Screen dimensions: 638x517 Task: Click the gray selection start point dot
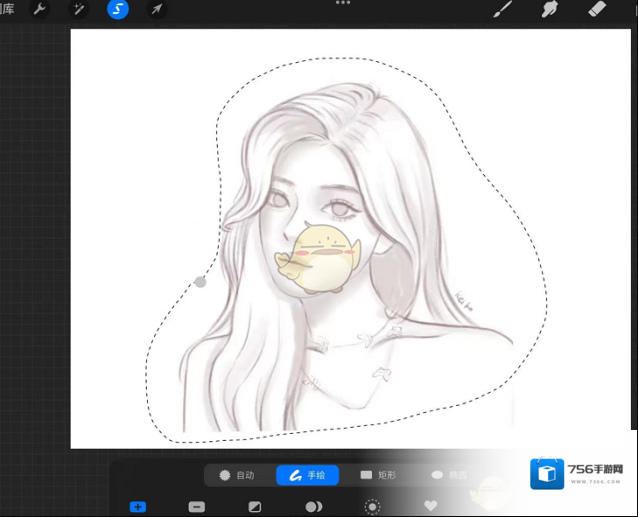pyautogui.click(x=200, y=282)
